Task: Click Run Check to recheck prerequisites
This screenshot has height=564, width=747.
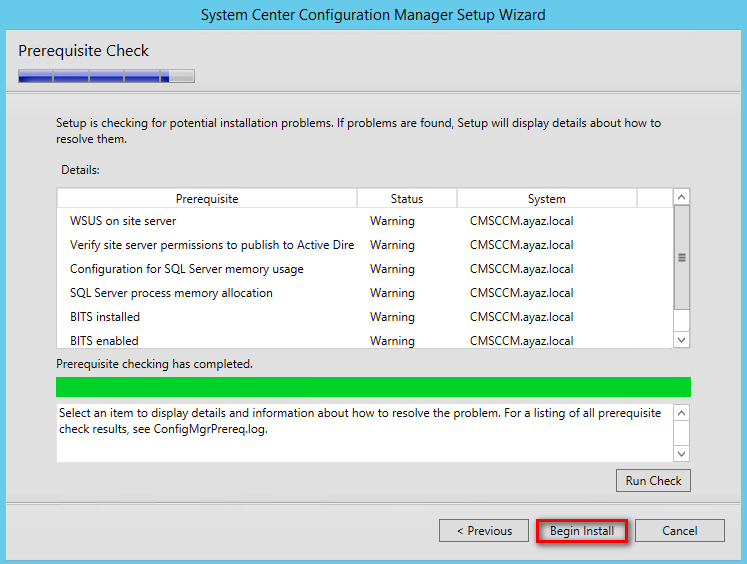Action: pos(653,481)
